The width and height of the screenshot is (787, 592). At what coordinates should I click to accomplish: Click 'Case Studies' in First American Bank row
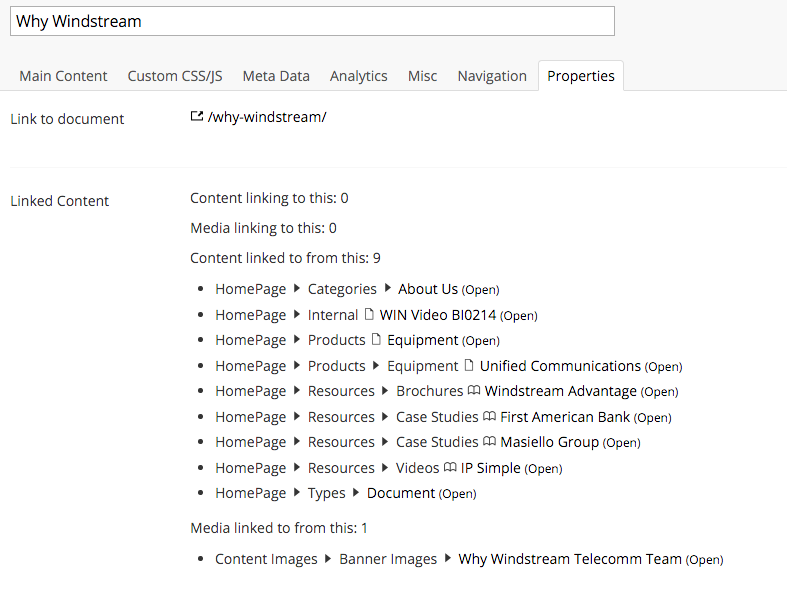437,417
